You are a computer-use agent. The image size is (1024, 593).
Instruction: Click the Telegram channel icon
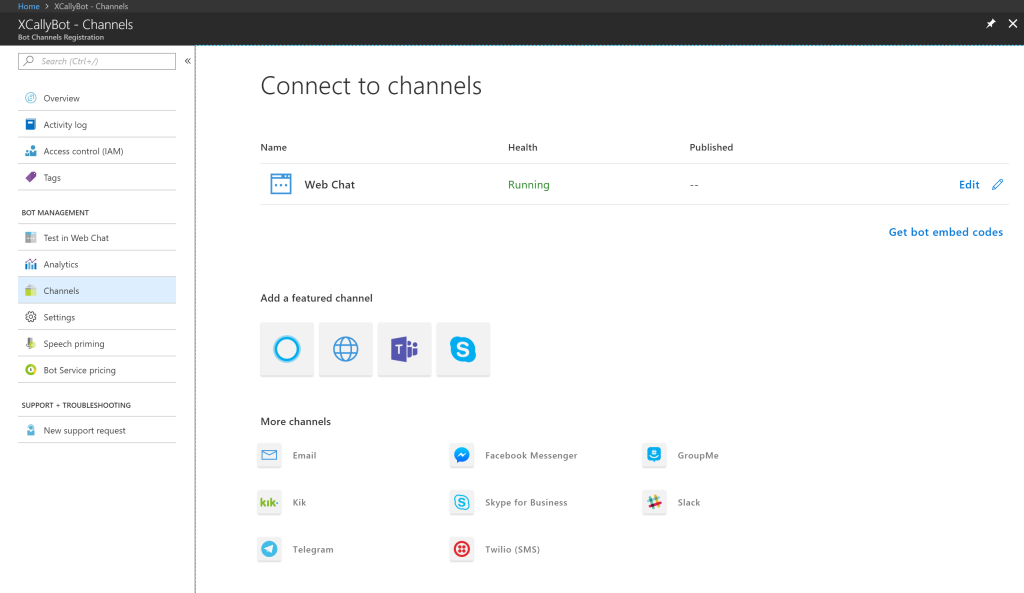(269, 549)
